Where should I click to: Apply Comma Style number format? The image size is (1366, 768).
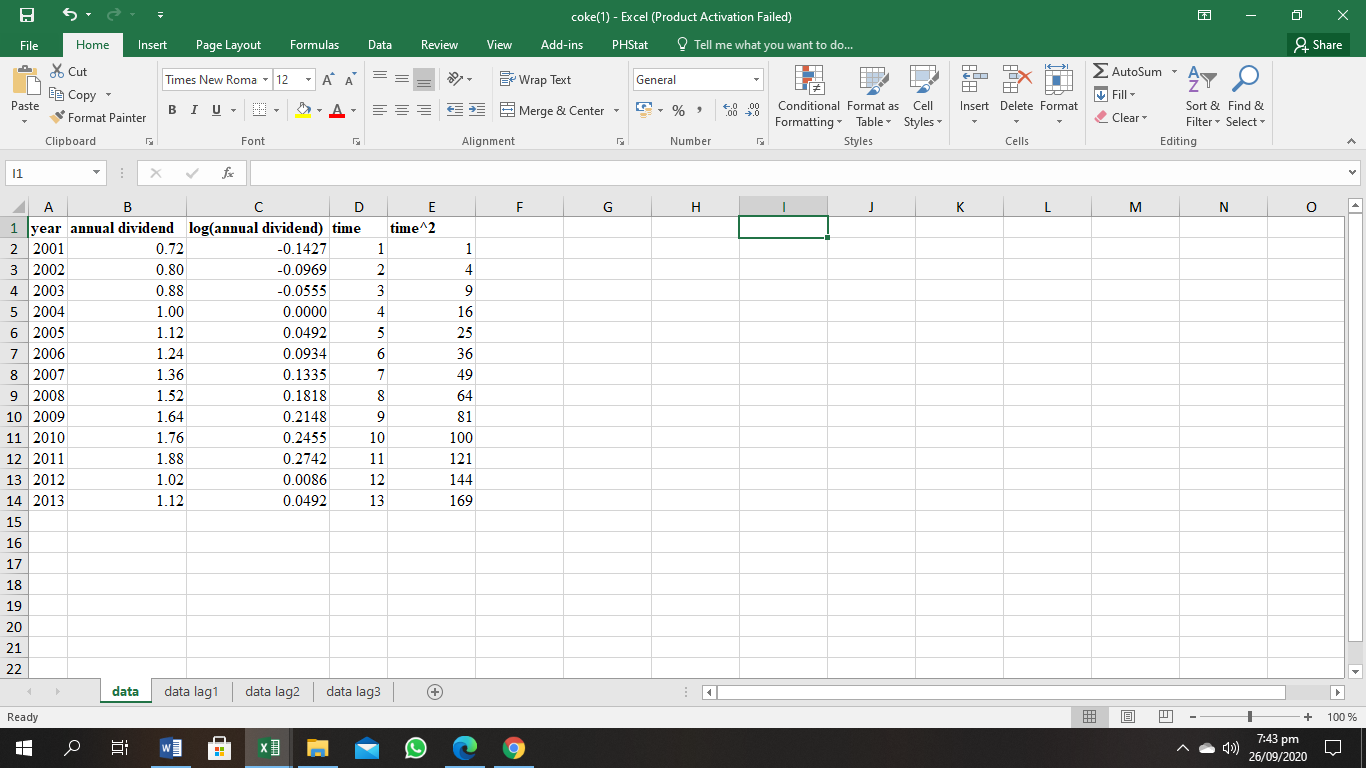click(699, 110)
